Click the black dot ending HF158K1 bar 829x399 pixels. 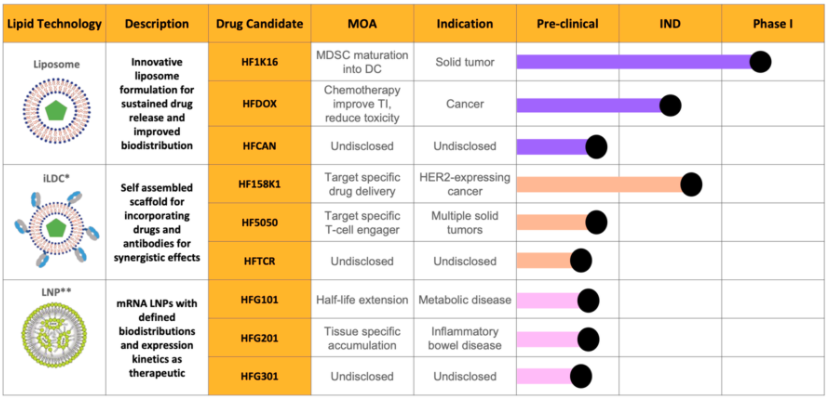pyautogui.click(x=691, y=184)
